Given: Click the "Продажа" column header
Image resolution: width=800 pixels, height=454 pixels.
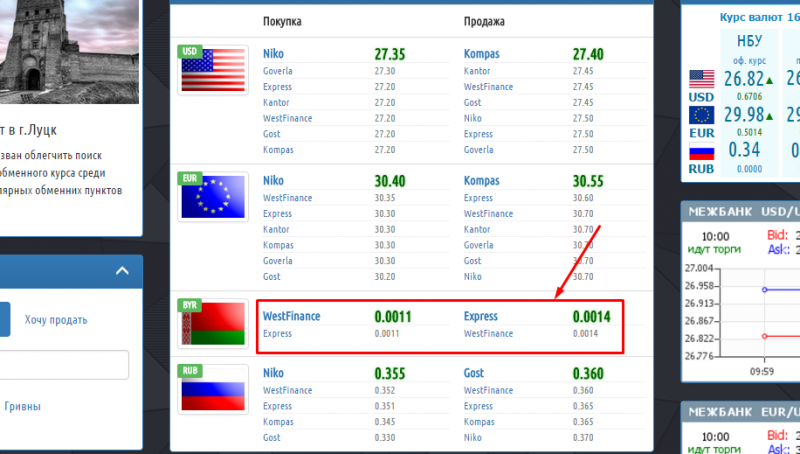Looking at the screenshot, I should [x=484, y=21].
